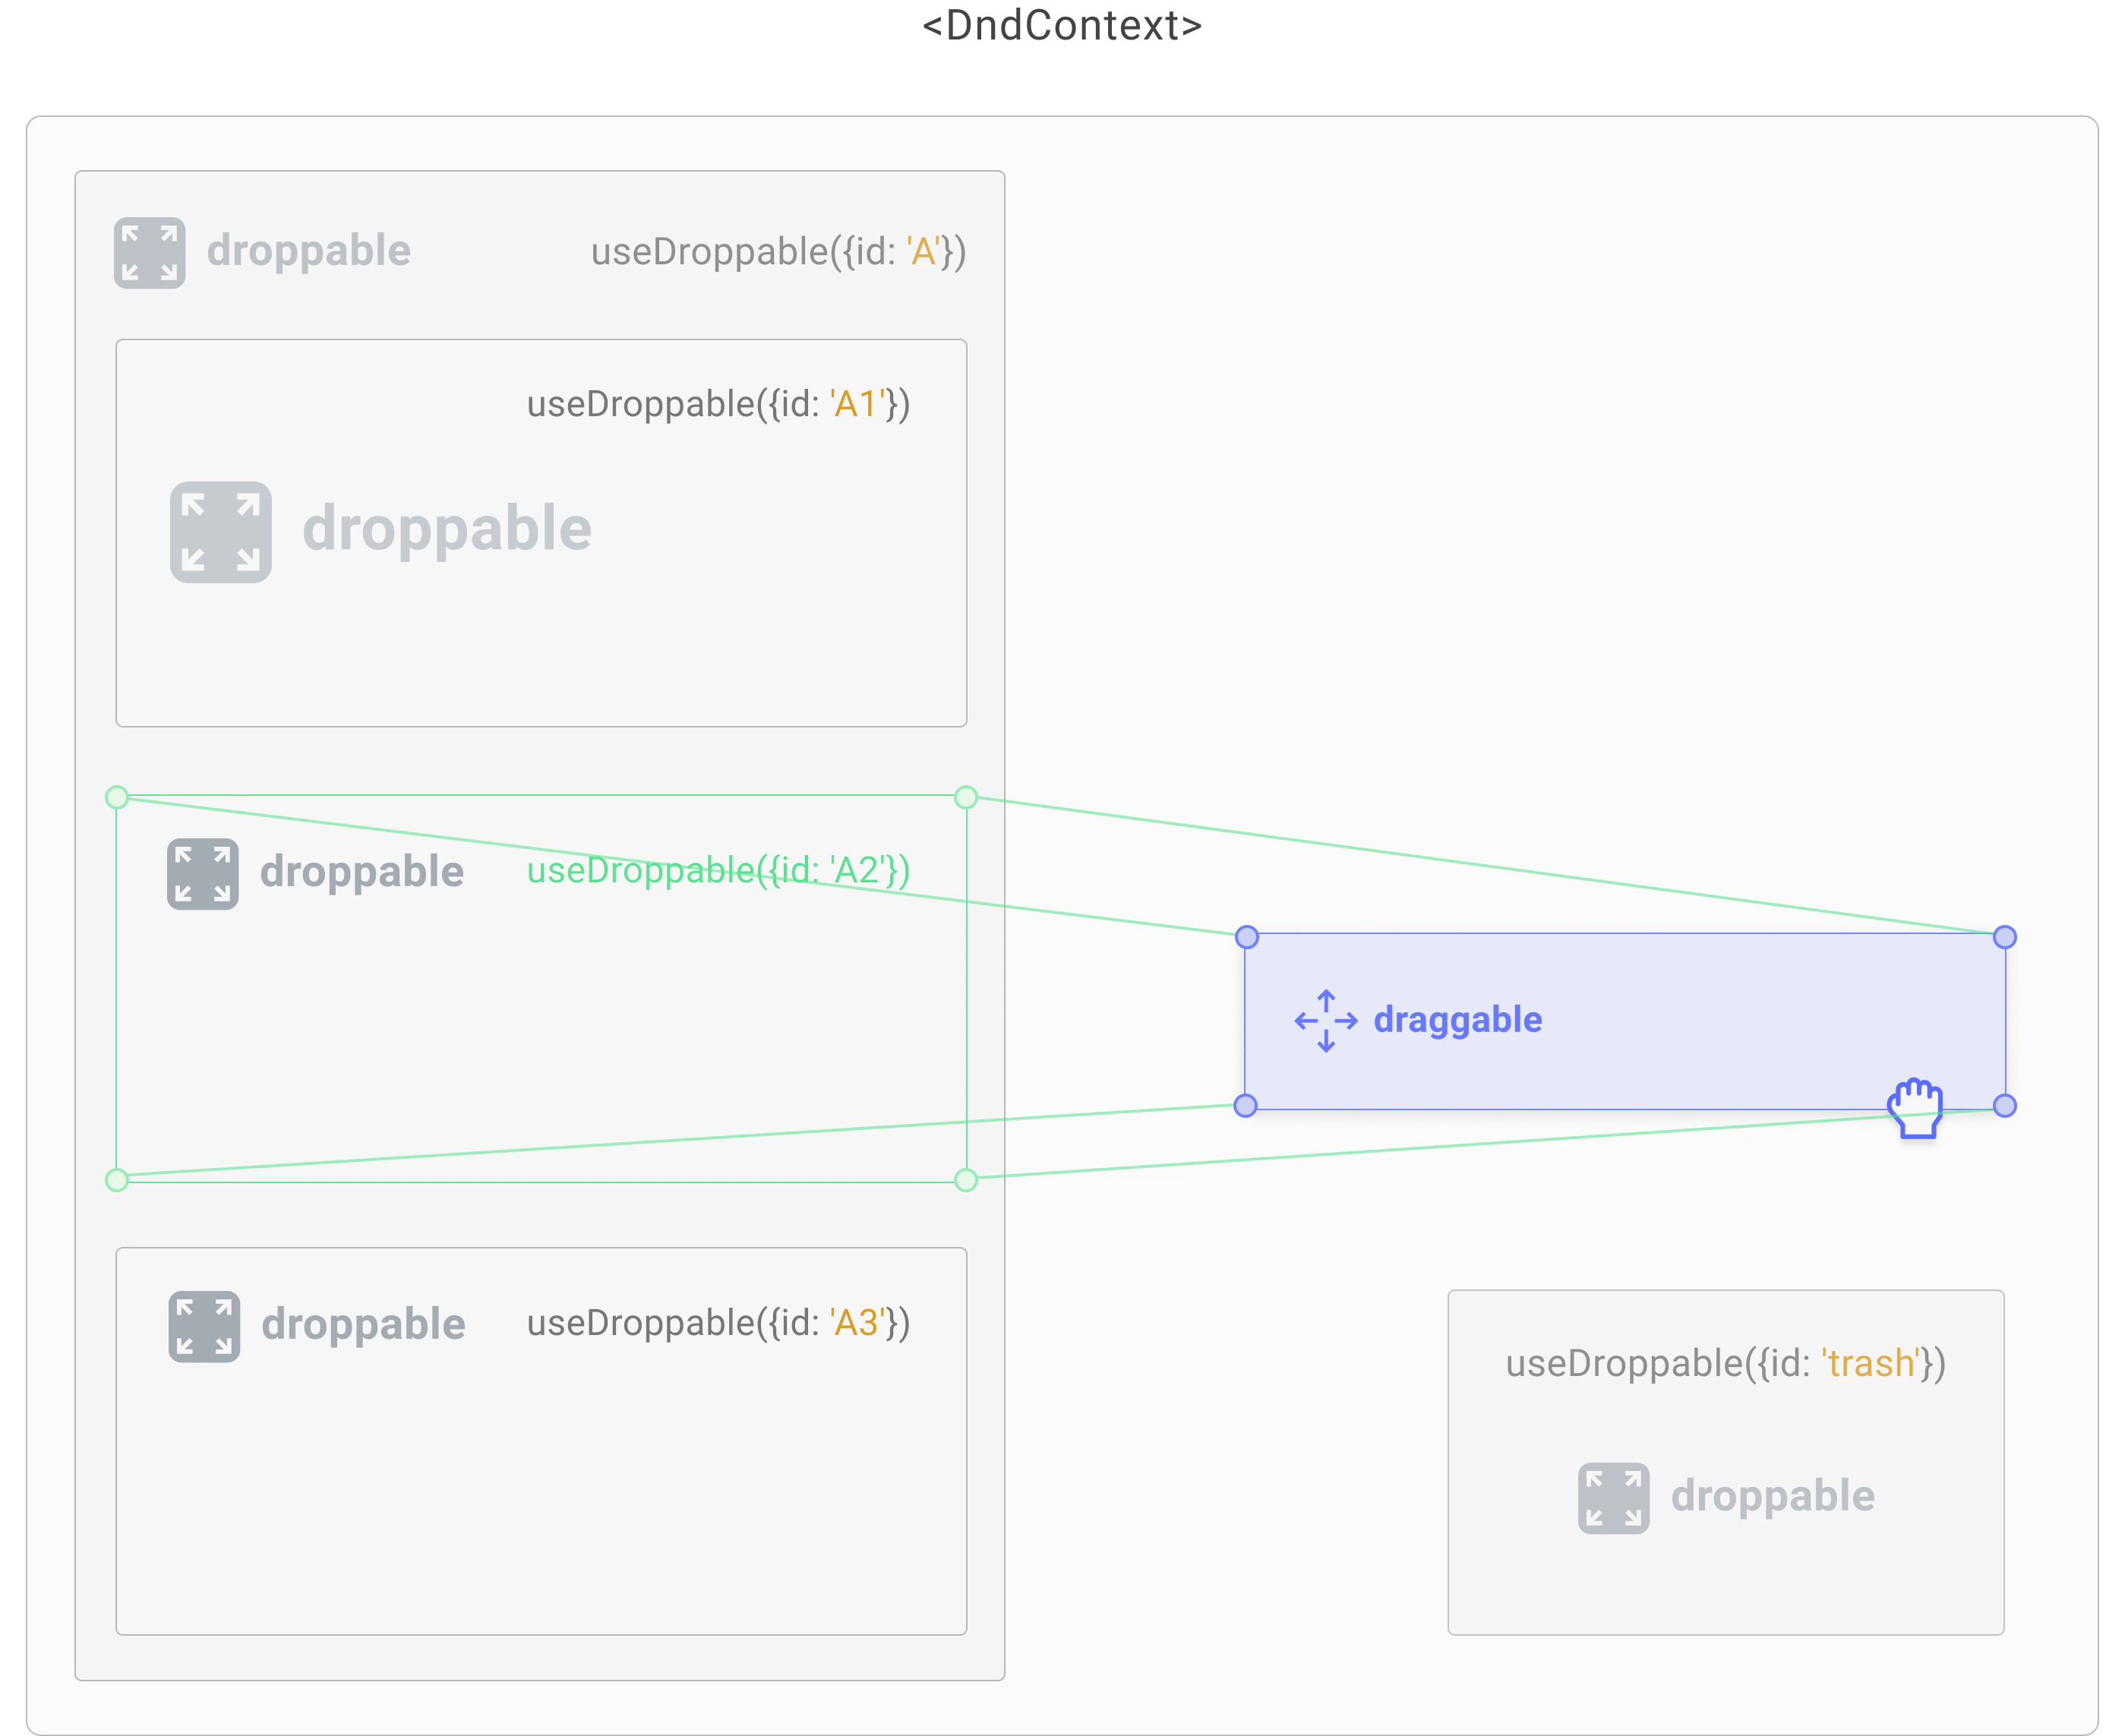Click the useDroppable({id: 'A'}) label
Viewport: 2125px width, 1736px height.
(780, 251)
